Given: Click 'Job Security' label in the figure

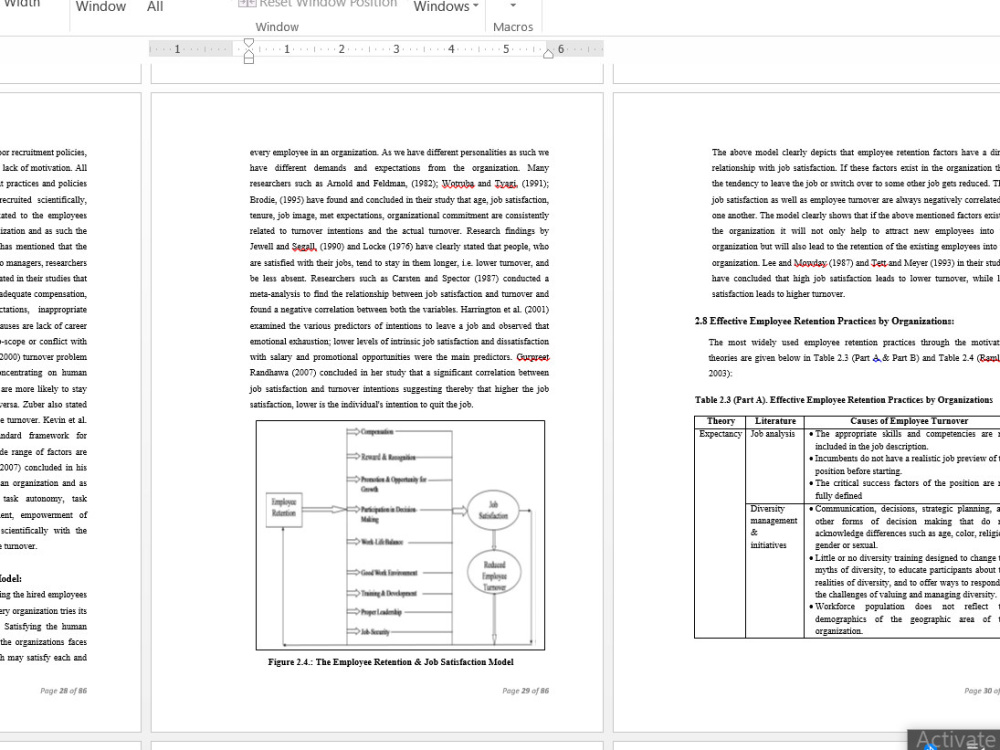Looking at the screenshot, I should pyautogui.click(x=375, y=632).
